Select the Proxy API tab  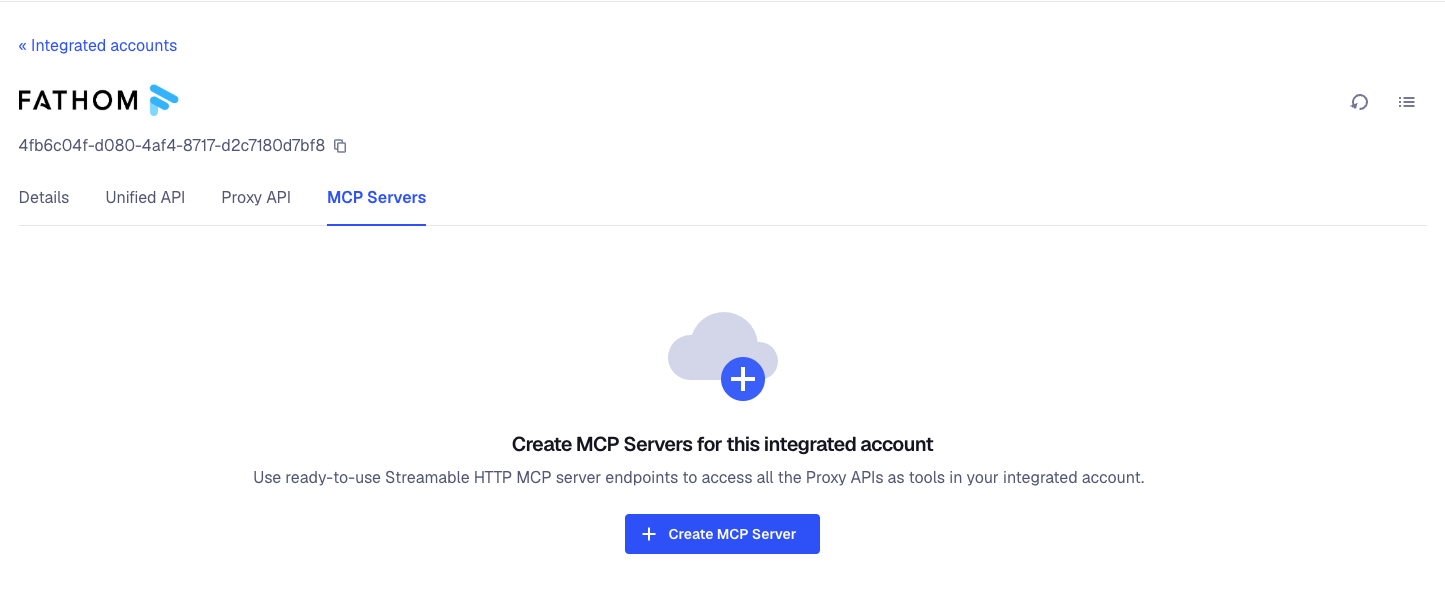[x=256, y=197]
